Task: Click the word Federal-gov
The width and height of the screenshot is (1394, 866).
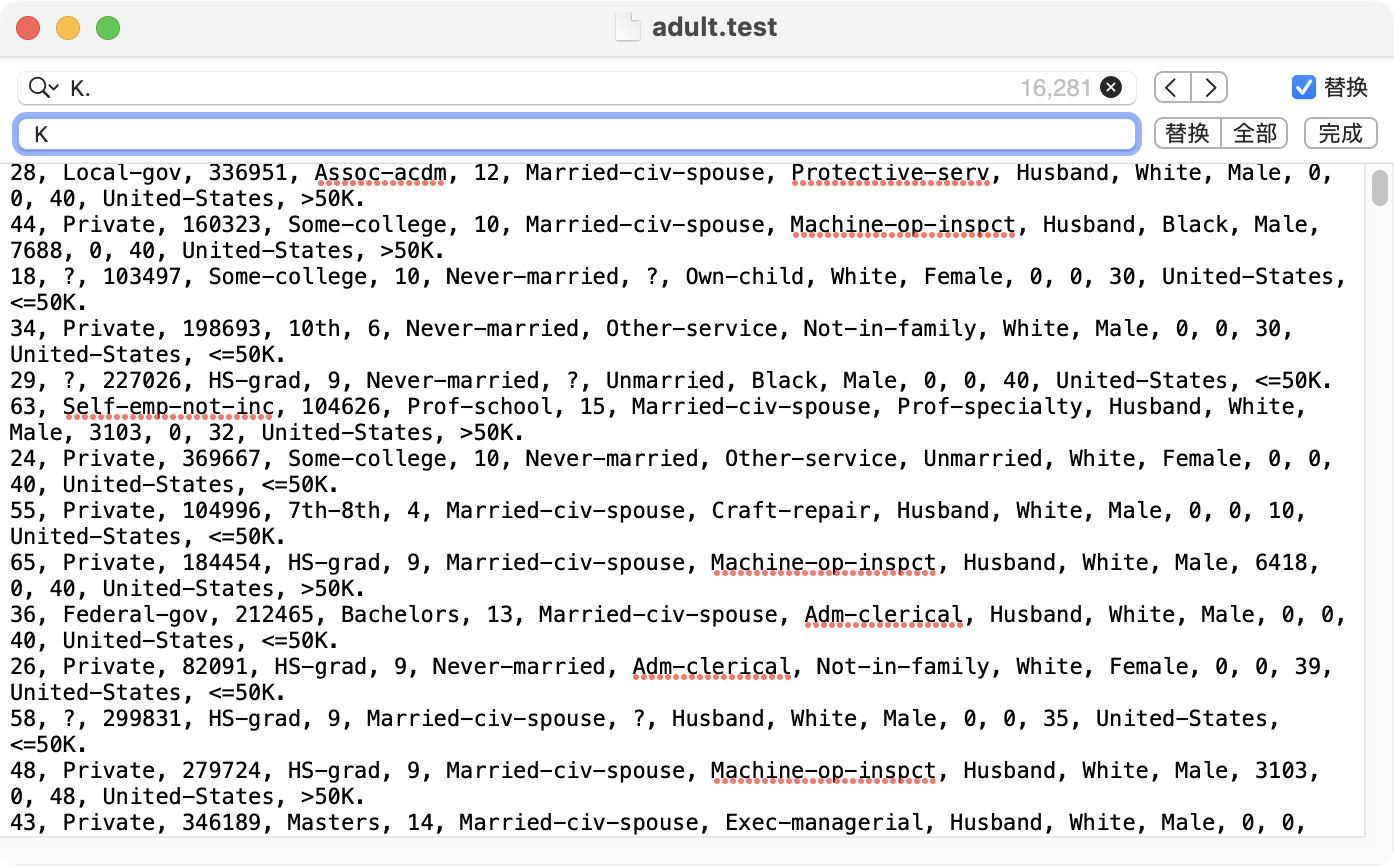Action: point(135,615)
